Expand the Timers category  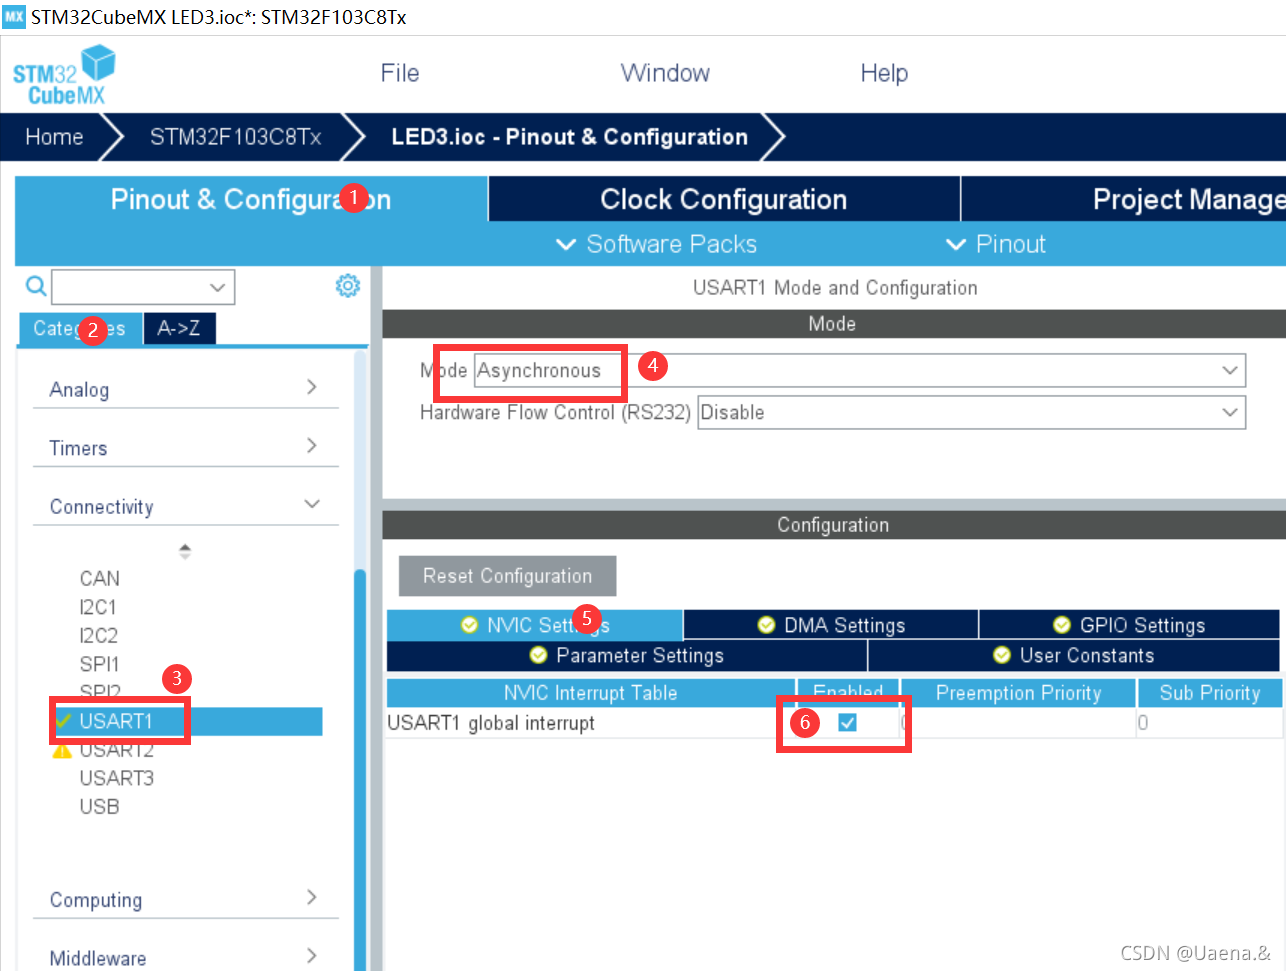click(184, 447)
